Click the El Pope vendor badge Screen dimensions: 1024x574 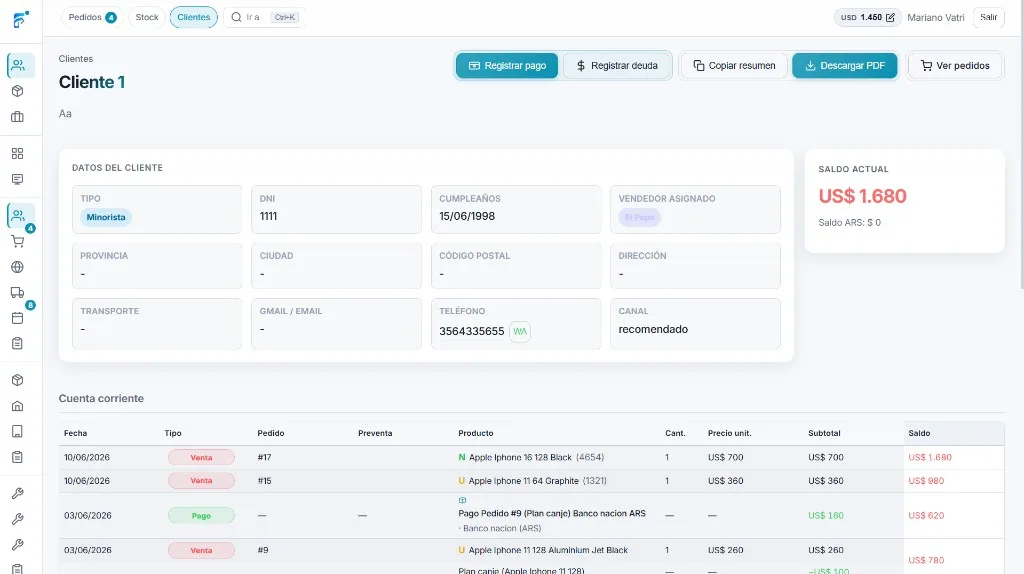point(639,217)
